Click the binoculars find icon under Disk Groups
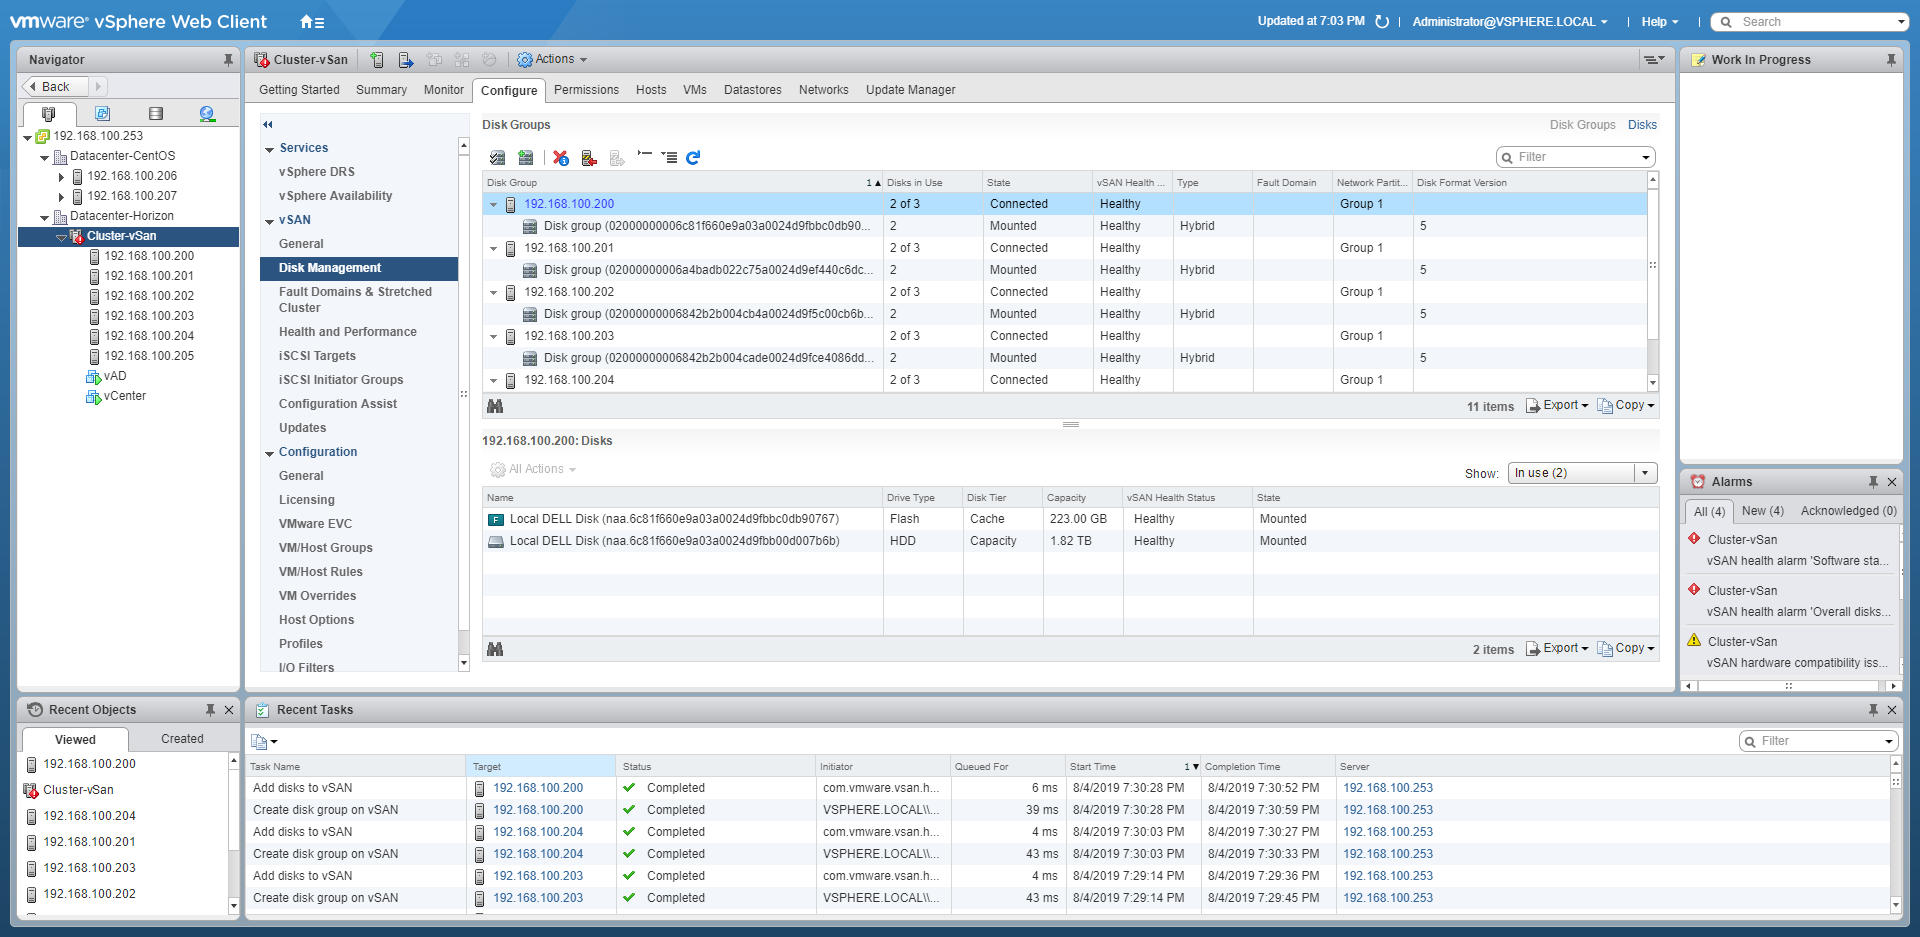This screenshot has width=1920, height=937. click(x=495, y=406)
